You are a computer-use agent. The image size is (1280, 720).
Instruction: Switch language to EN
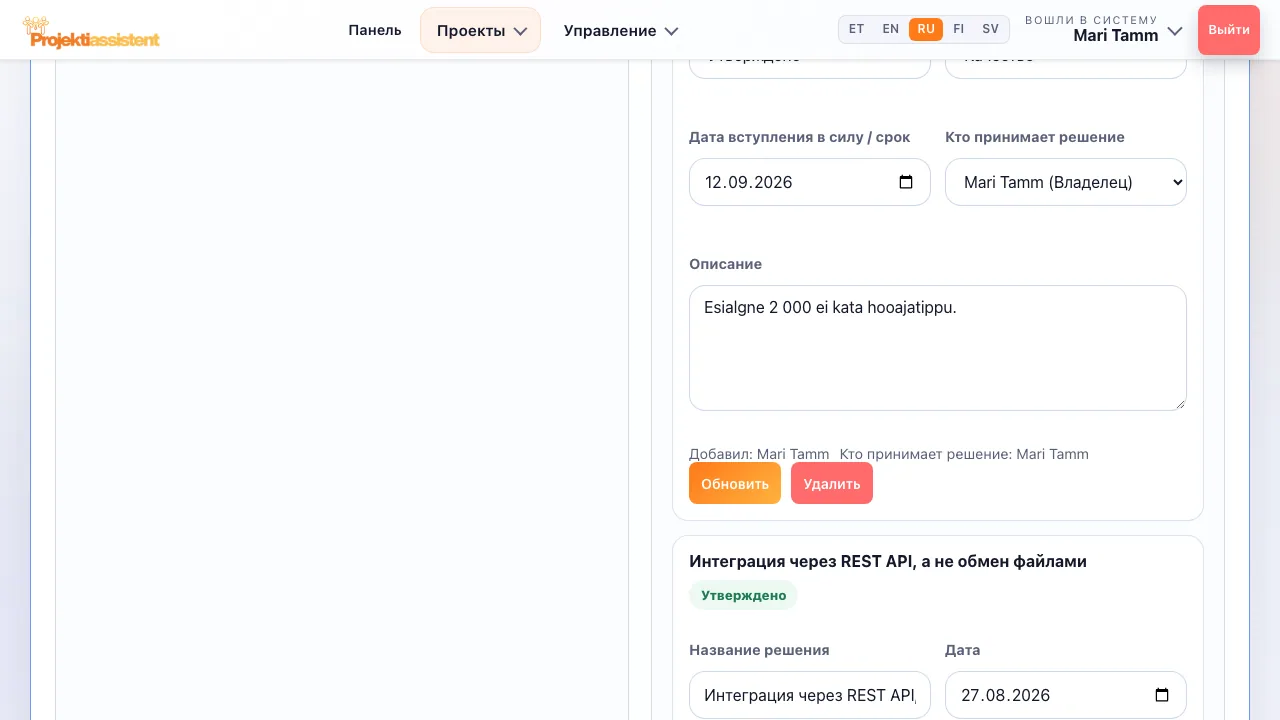click(x=891, y=29)
